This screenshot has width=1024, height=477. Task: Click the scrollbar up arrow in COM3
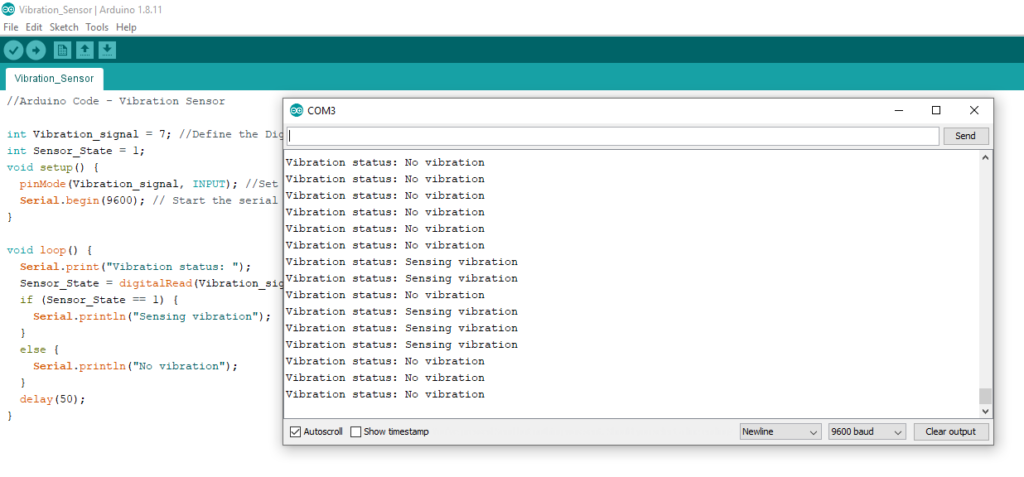tap(985, 157)
